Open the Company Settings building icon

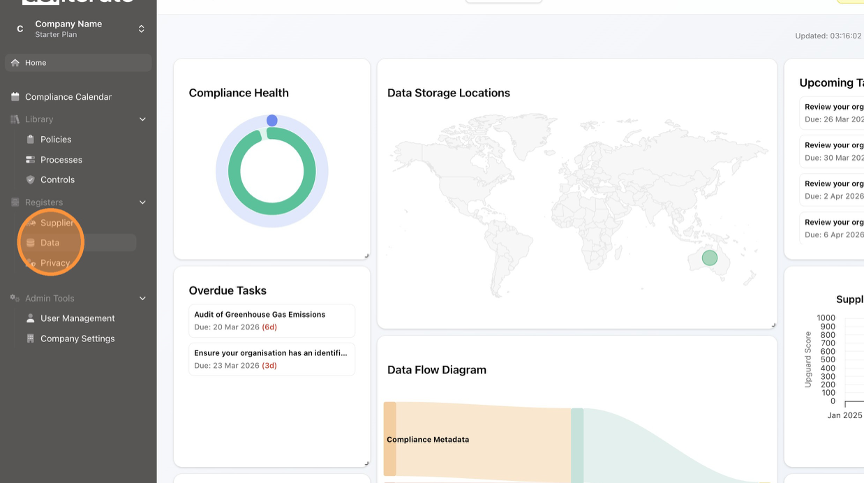30,339
